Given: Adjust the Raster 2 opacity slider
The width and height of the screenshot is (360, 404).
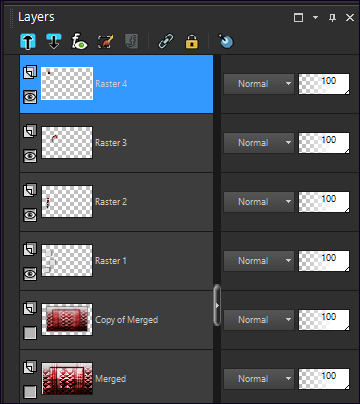Looking at the screenshot, I should (x=324, y=202).
